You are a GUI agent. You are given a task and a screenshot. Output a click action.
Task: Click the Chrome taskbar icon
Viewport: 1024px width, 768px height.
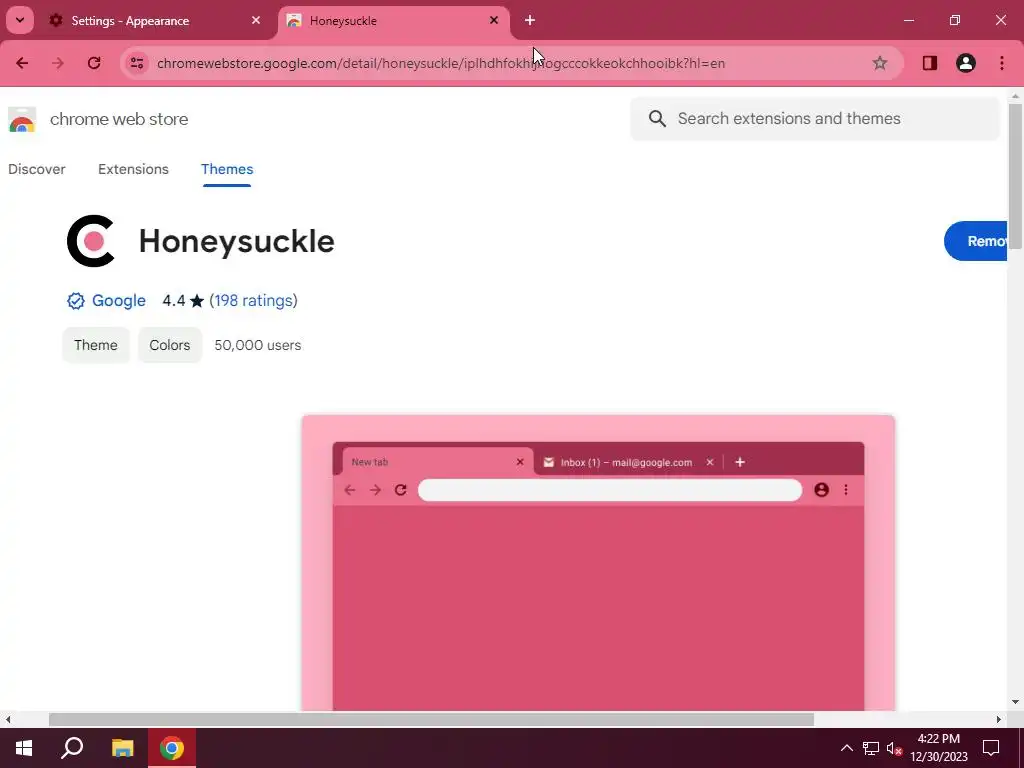pyautogui.click(x=172, y=748)
